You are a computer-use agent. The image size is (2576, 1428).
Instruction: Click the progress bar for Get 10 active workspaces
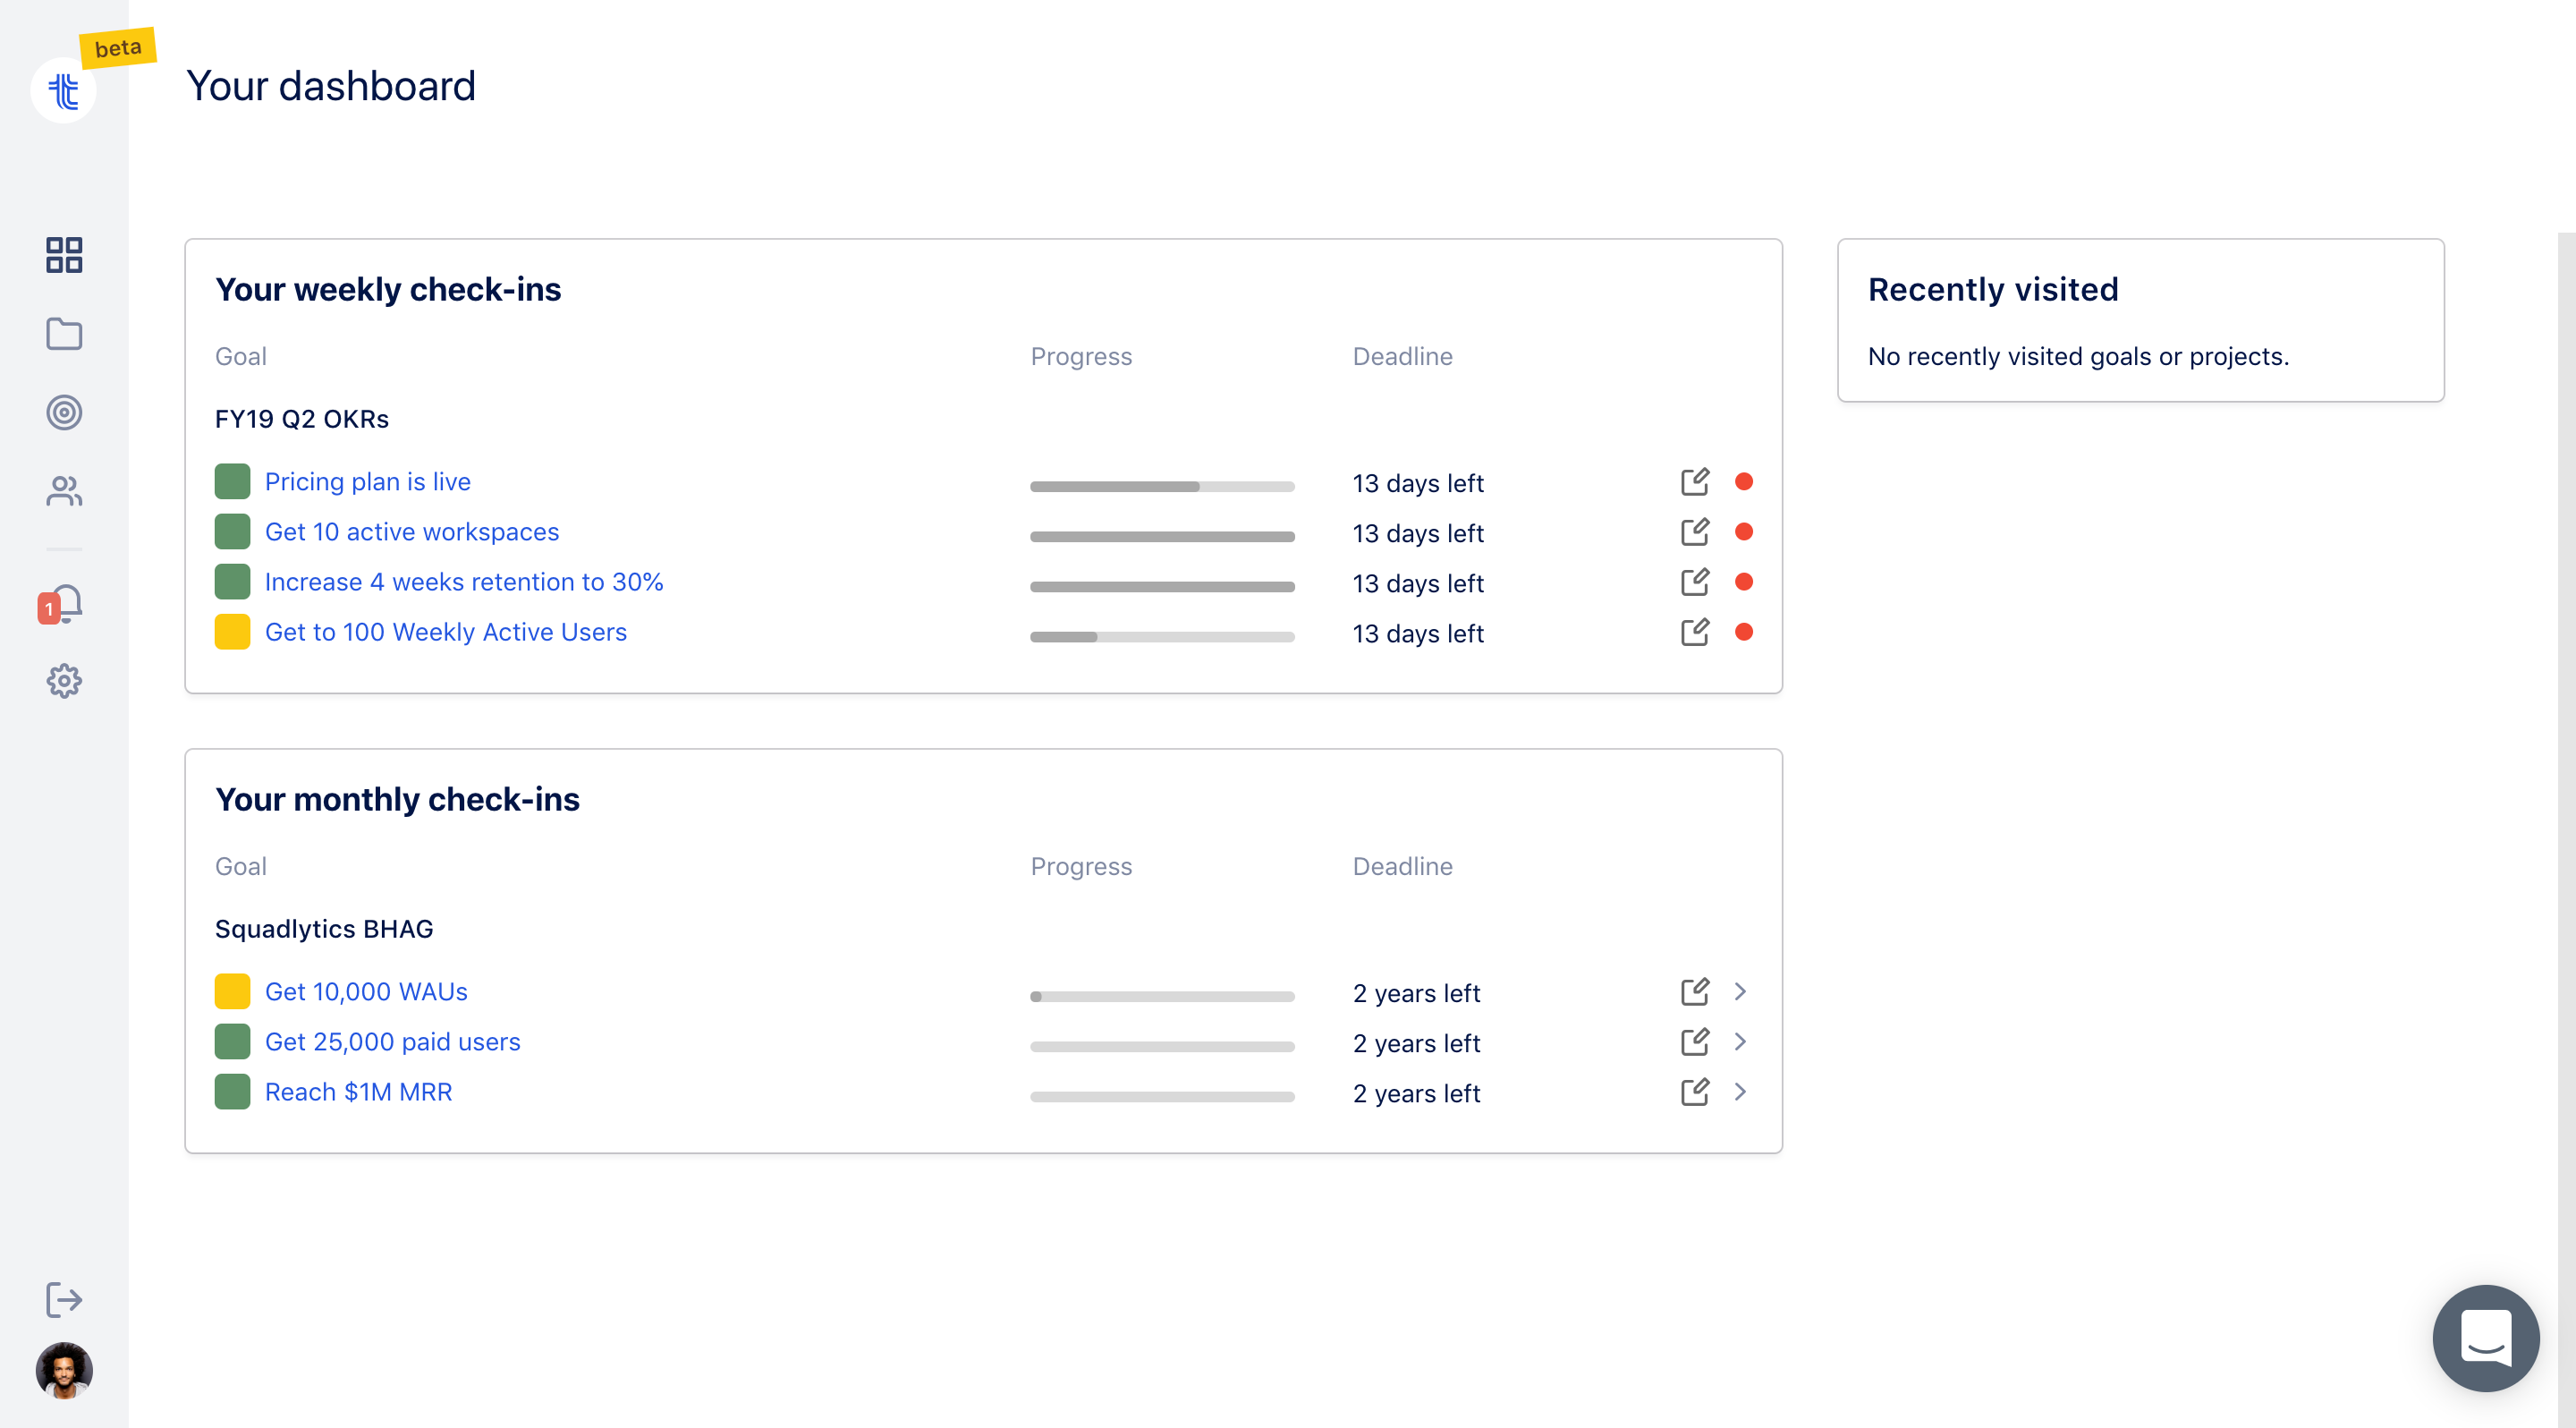click(x=1162, y=537)
